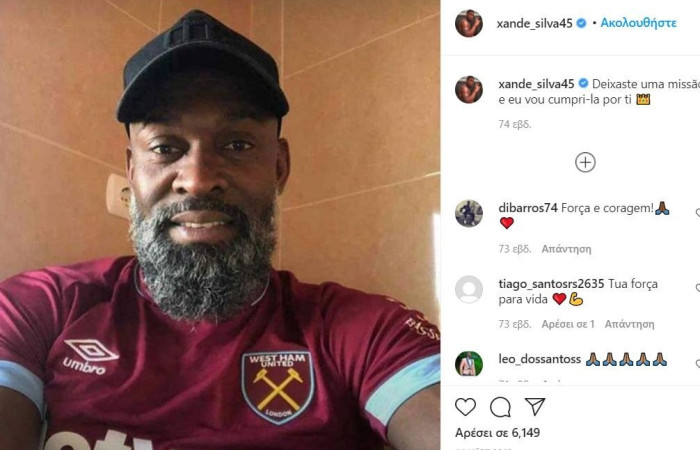Follow the account via Ακολουθήστε
The height and width of the screenshot is (450, 700).
pos(638,23)
